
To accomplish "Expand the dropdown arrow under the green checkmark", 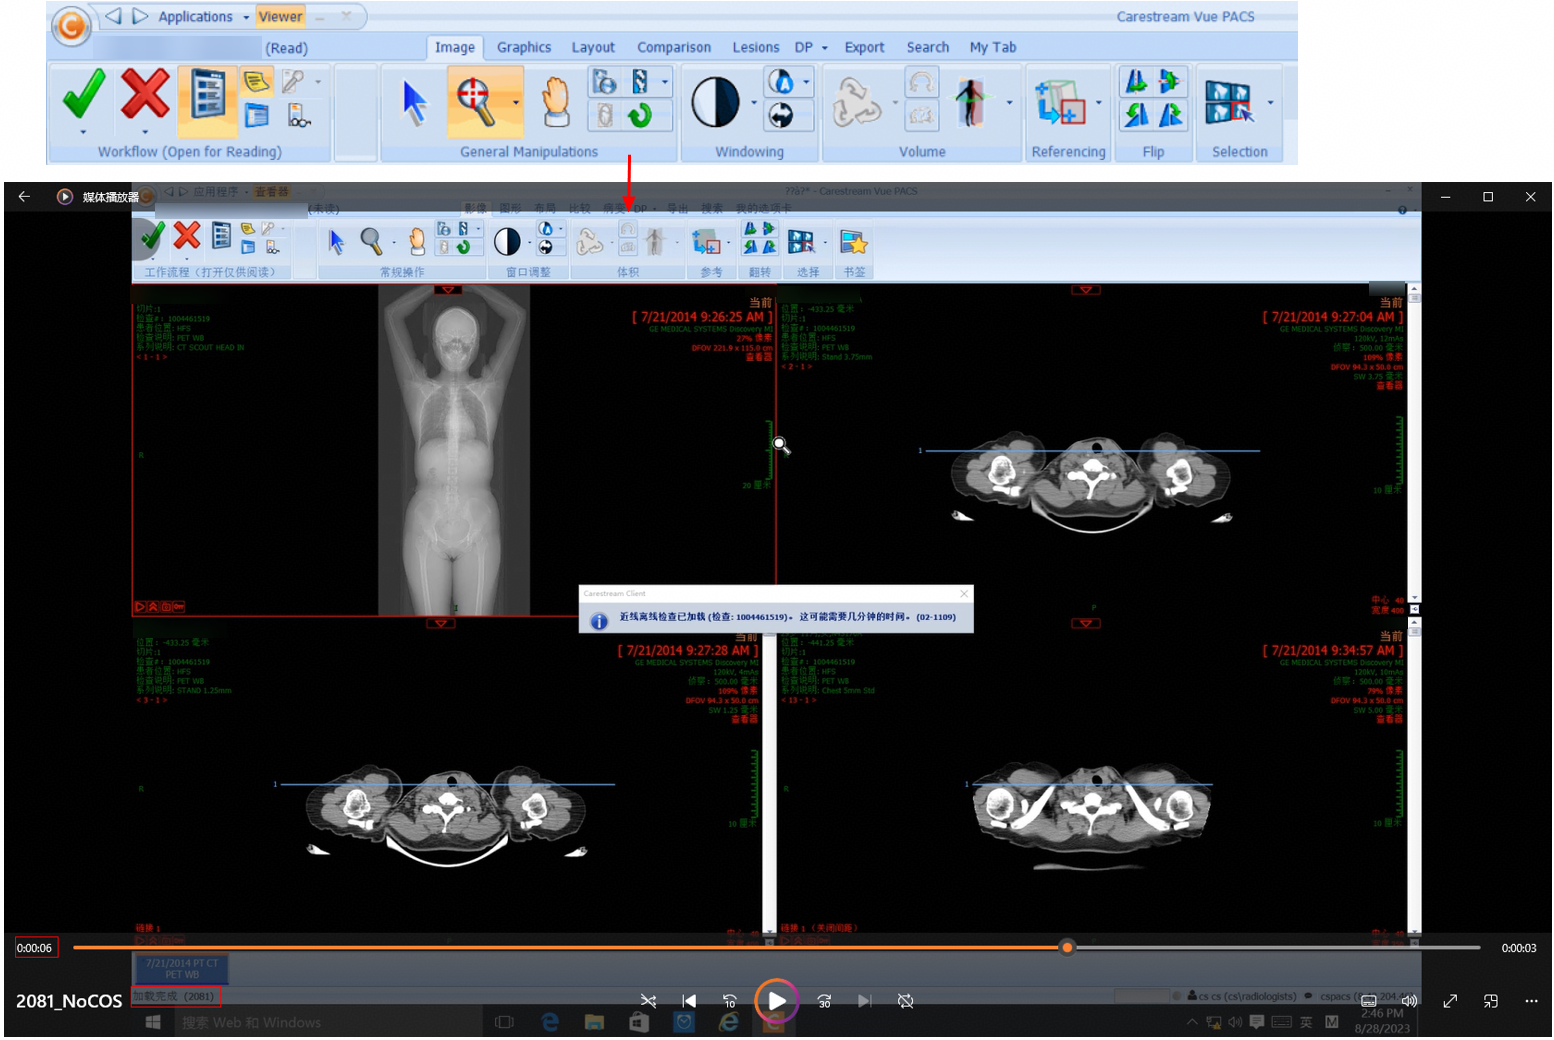I will [x=84, y=132].
